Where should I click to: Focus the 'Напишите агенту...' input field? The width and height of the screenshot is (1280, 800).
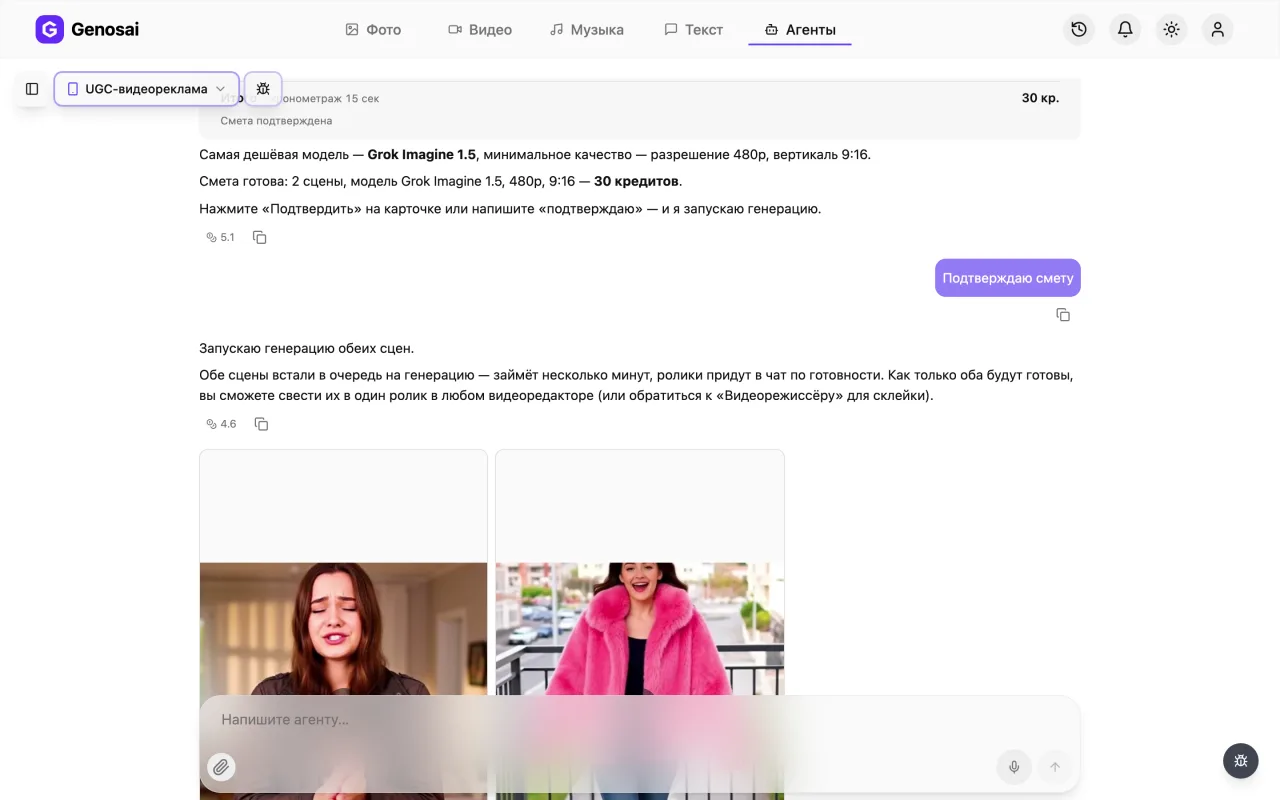(x=640, y=720)
